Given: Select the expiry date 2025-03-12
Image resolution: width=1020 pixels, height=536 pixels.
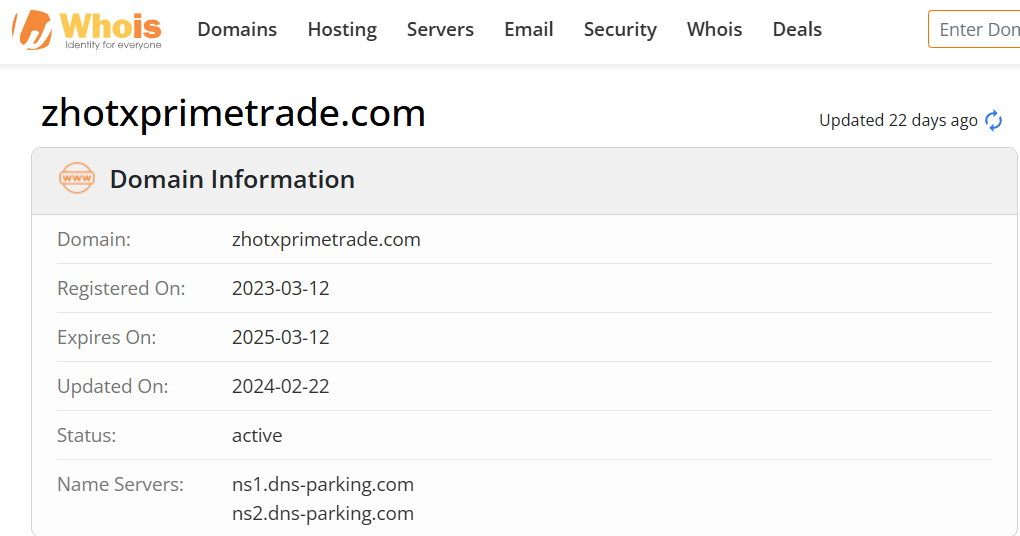Looking at the screenshot, I should point(280,337).
